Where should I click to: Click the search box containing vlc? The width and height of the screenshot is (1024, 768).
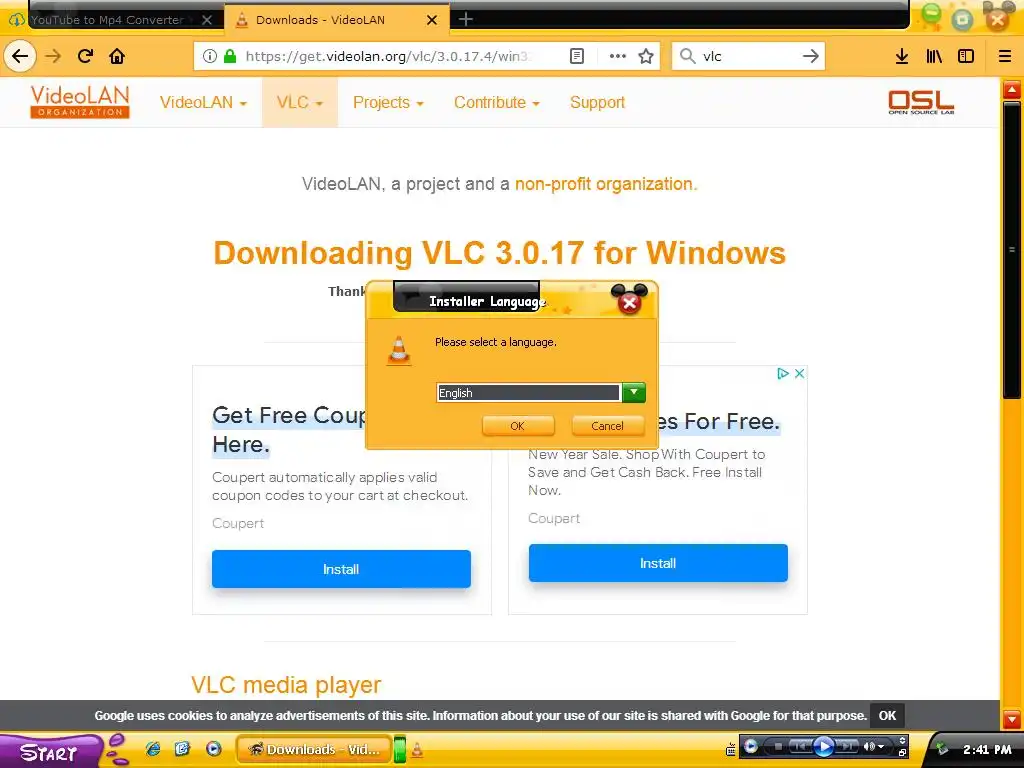748,56
